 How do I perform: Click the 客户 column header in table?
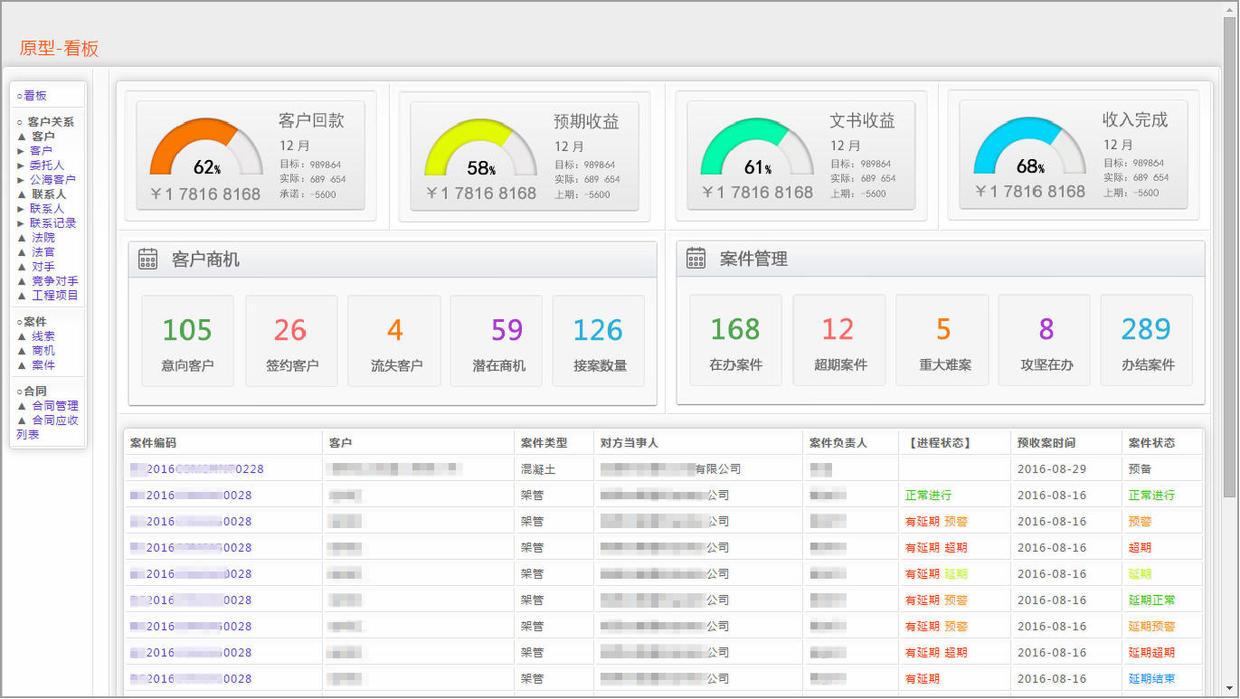[x=340, y=443]
